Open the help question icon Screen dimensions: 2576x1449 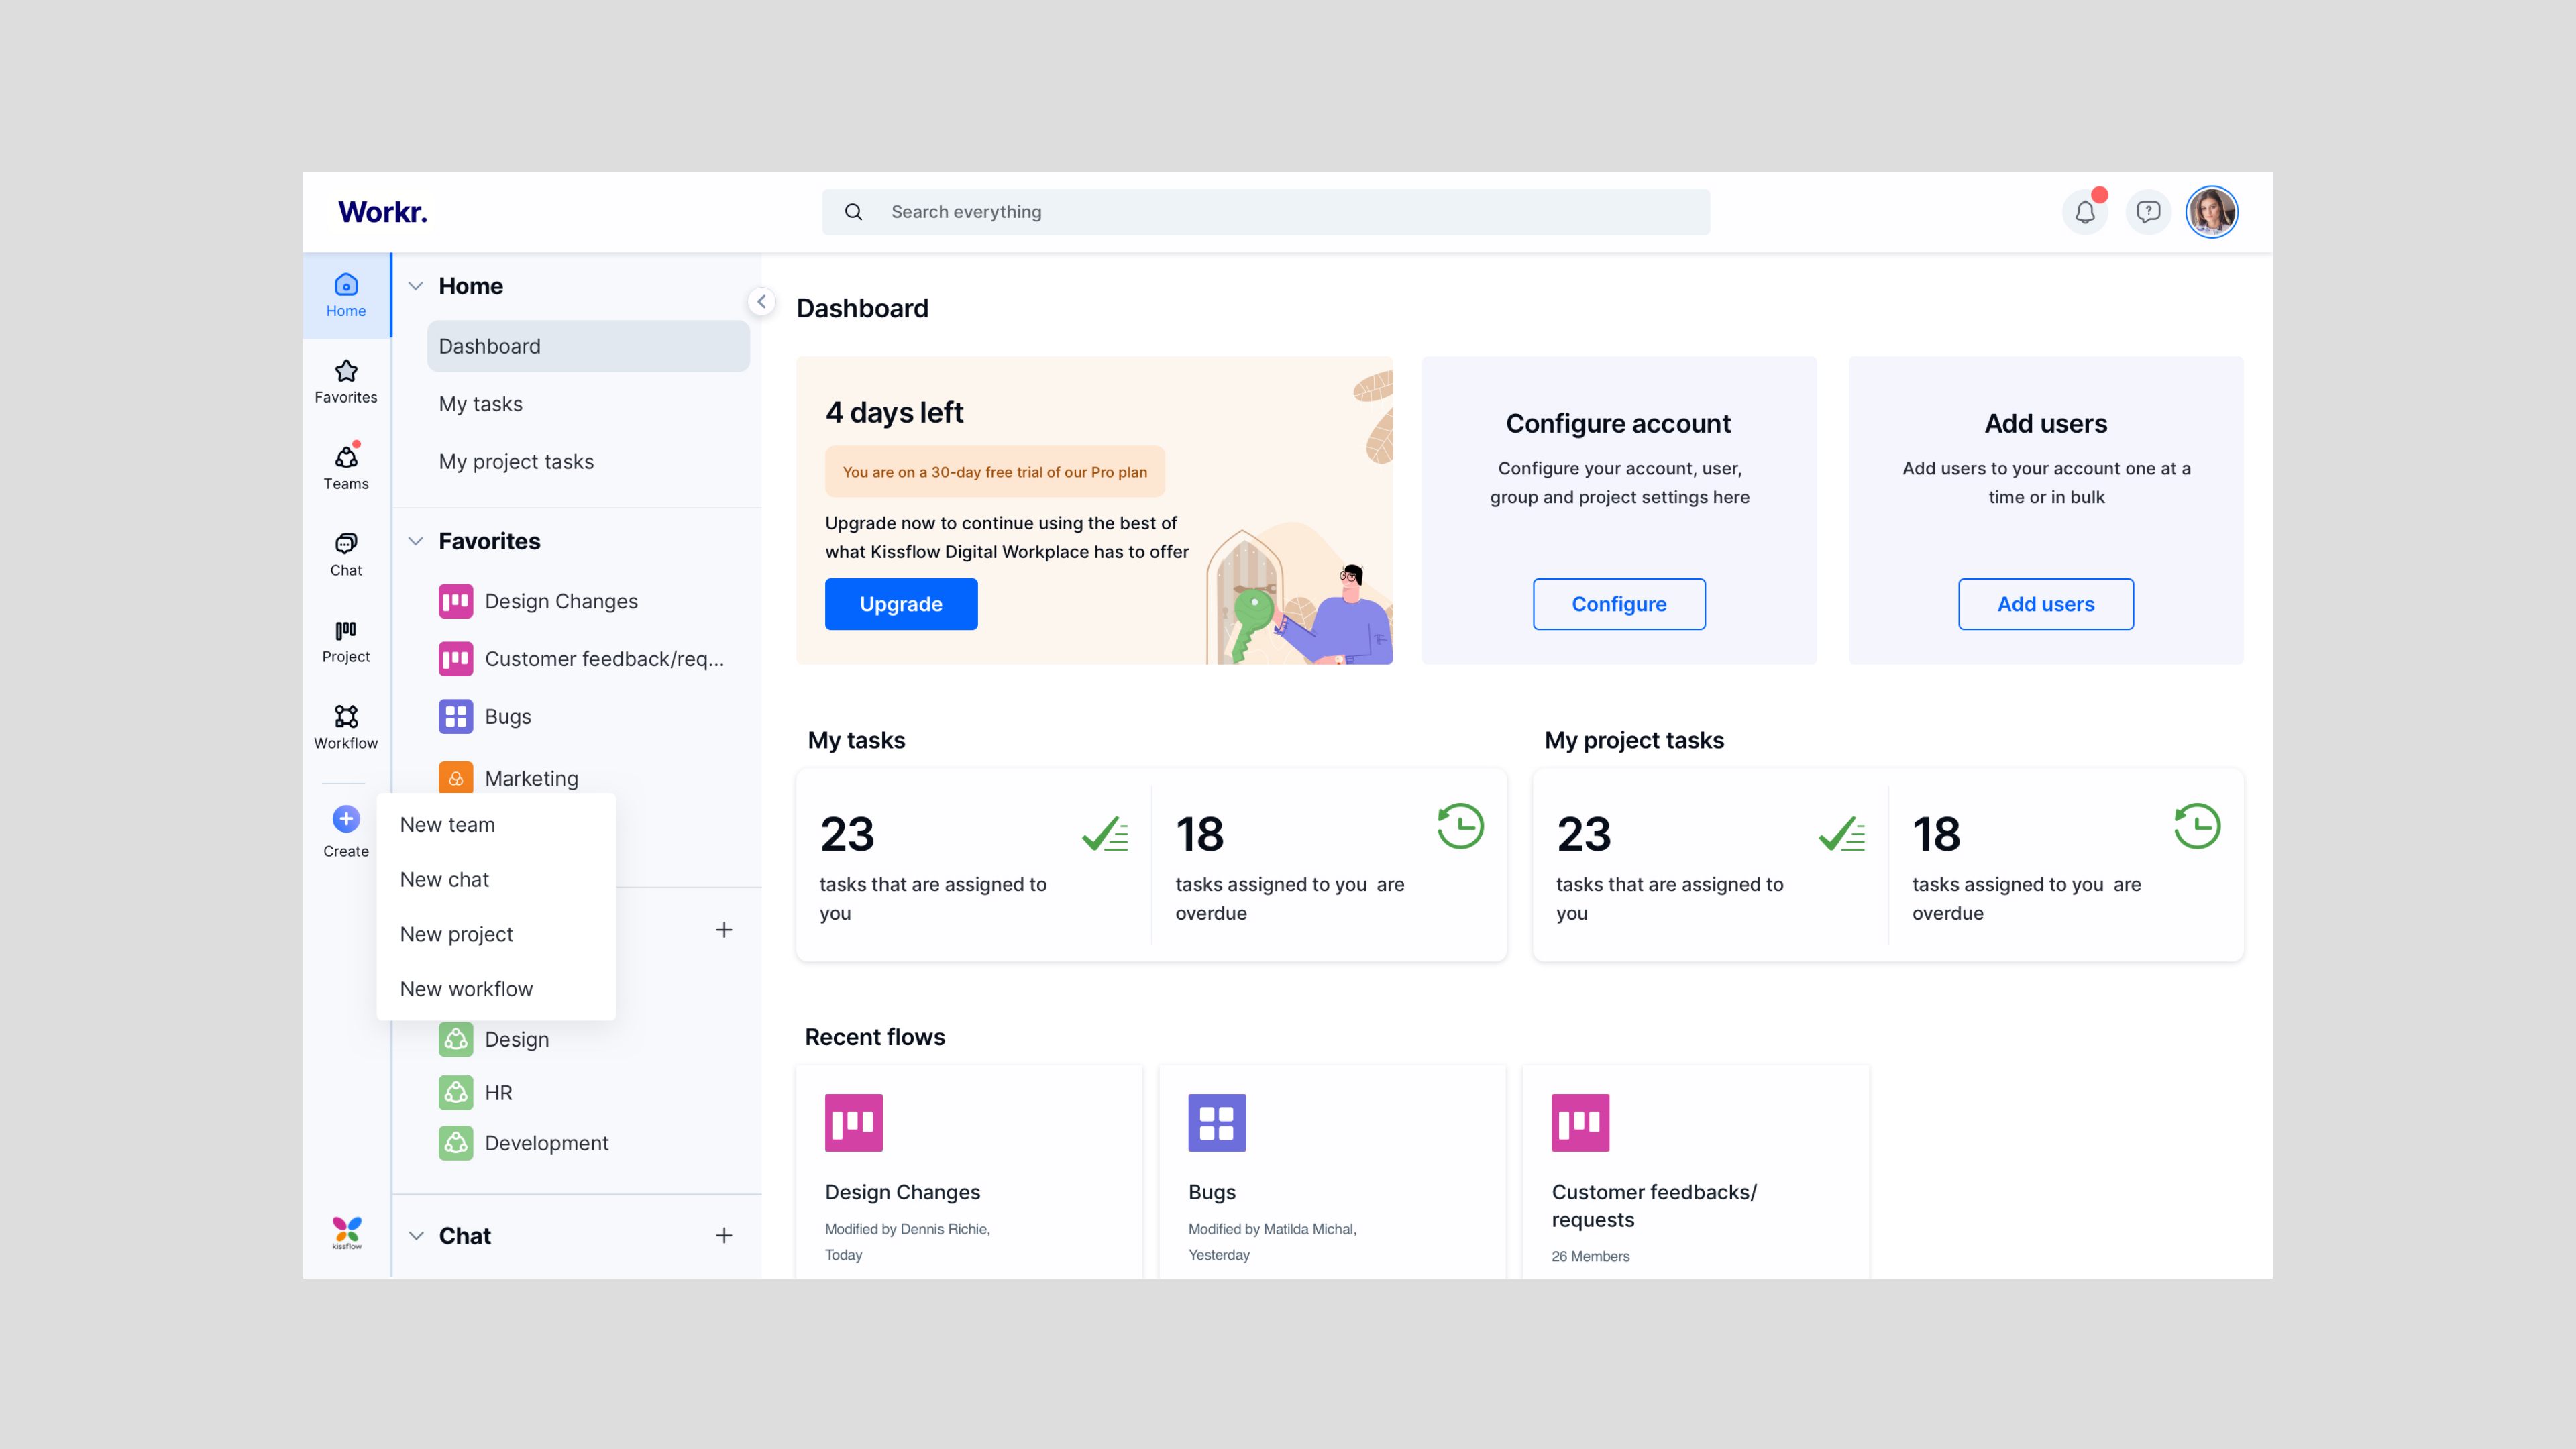(2148, 212)
